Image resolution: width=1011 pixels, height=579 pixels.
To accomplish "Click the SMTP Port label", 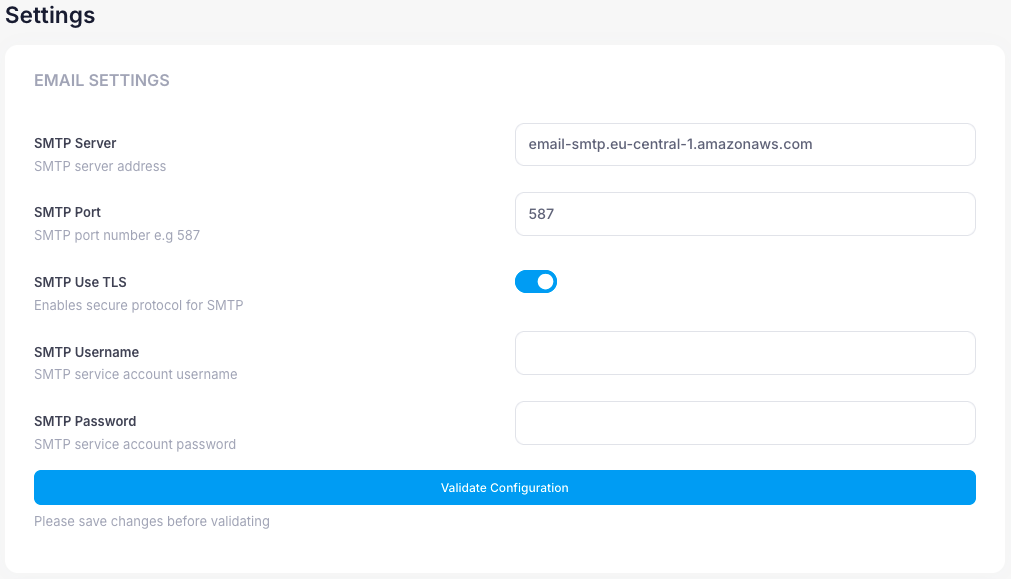I will [x=67, y=212].
